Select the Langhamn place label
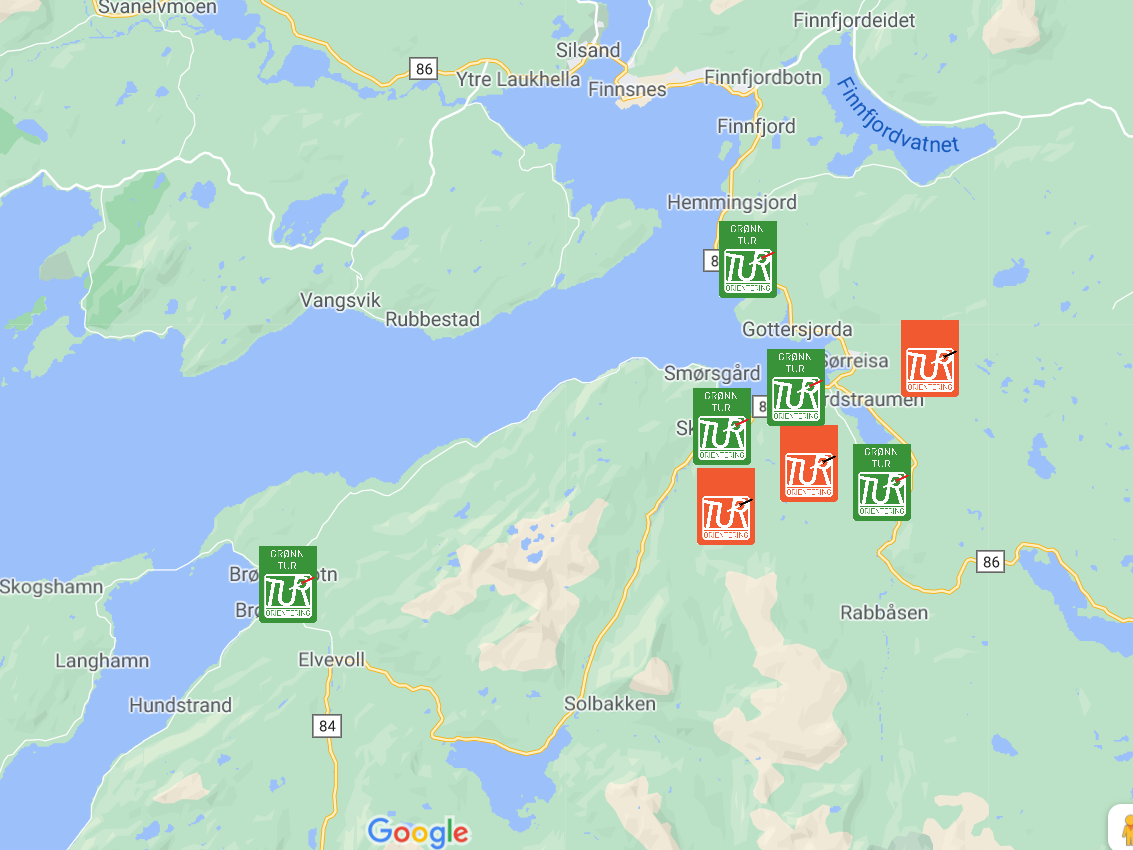 coord(103,661)
